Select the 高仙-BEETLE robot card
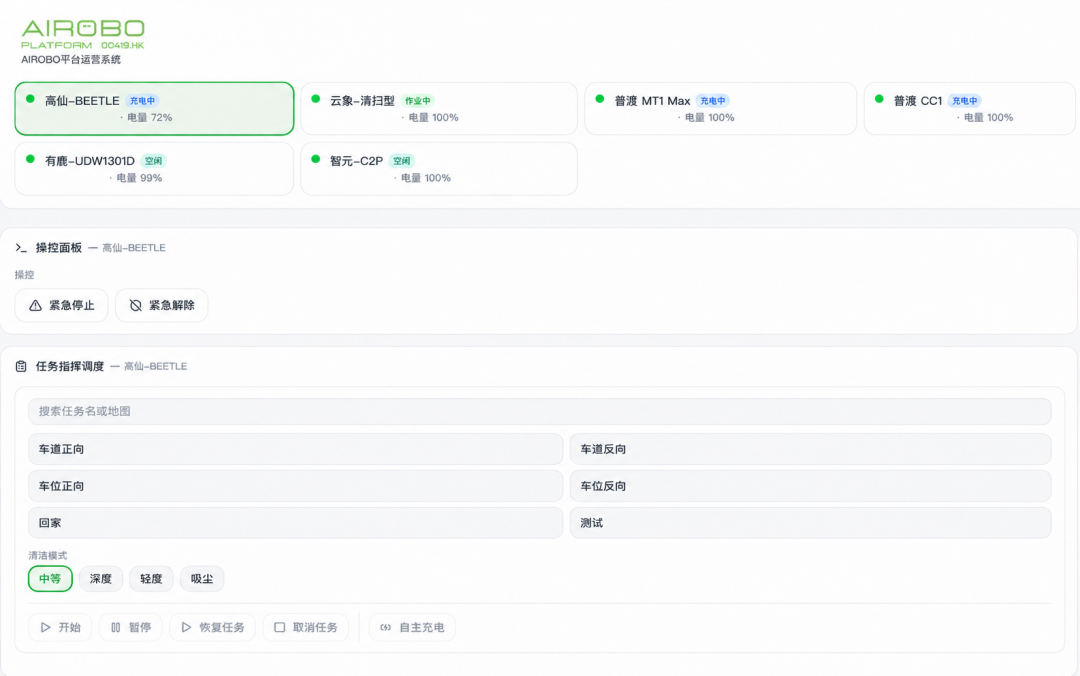 154,108
